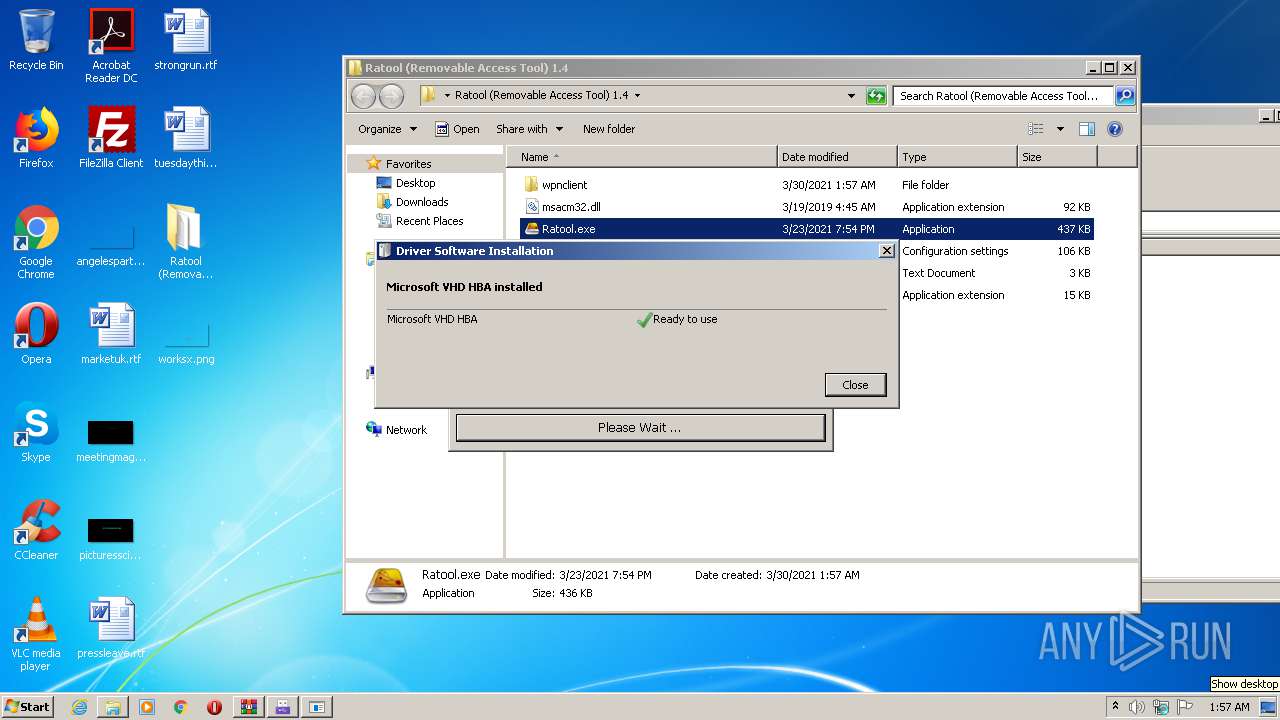Sort by Date modified column header
Screen dimensions: 1280x720
(x=837, y=157)
